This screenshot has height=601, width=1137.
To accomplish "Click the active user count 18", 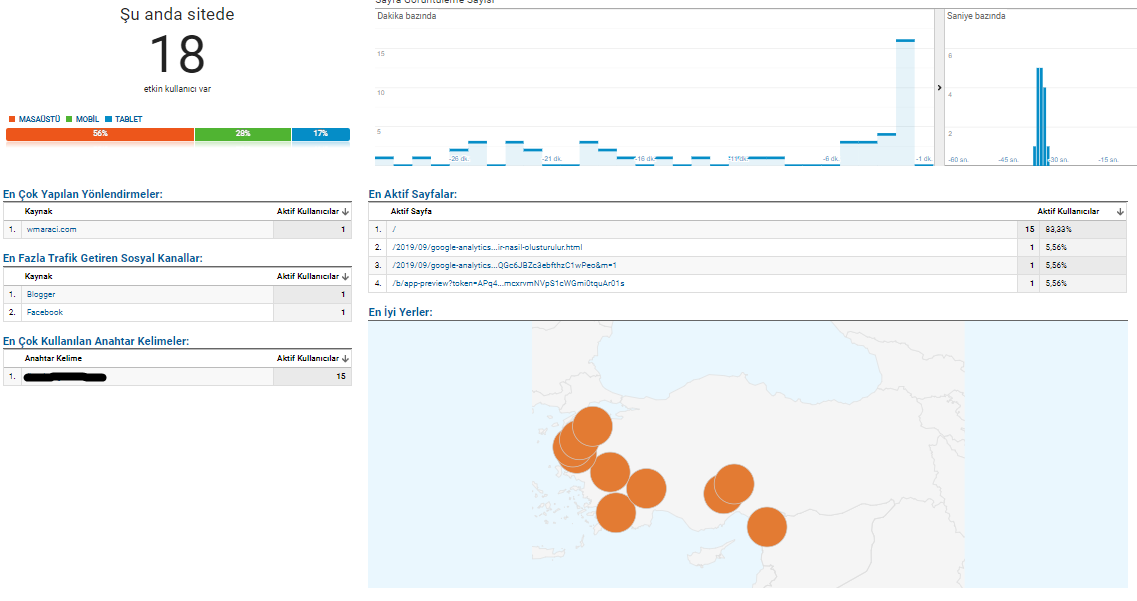I will 177,55.
